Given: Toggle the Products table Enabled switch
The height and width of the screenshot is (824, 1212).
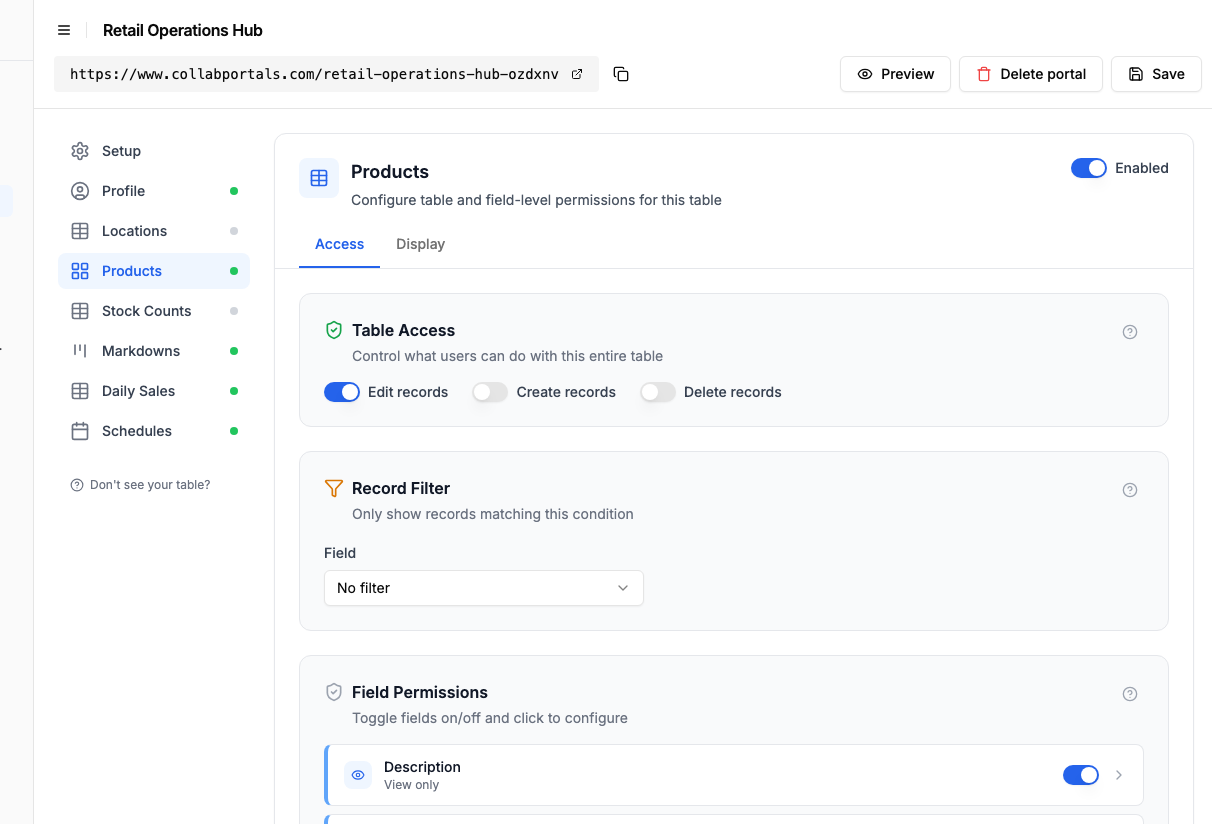Looking at the screenshot, I should coord(1089,168).
